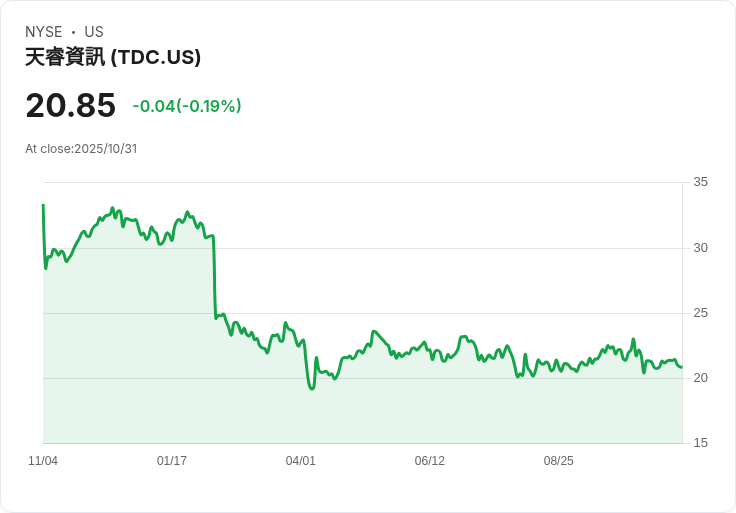Image resolution: width=736 pixels, height=513 pixels.
Task: Choose the 04/01 date on the x-axis
Action: pos(301,461)
